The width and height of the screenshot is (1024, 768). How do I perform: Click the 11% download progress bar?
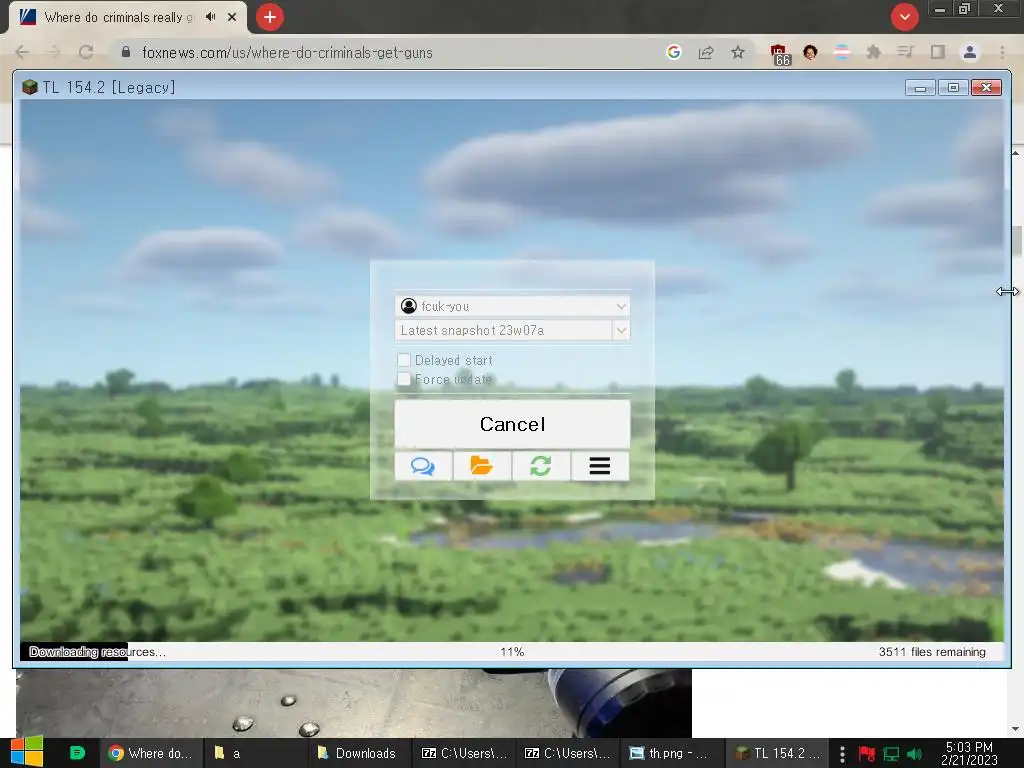pyautogui.click(x=512, y=652)
